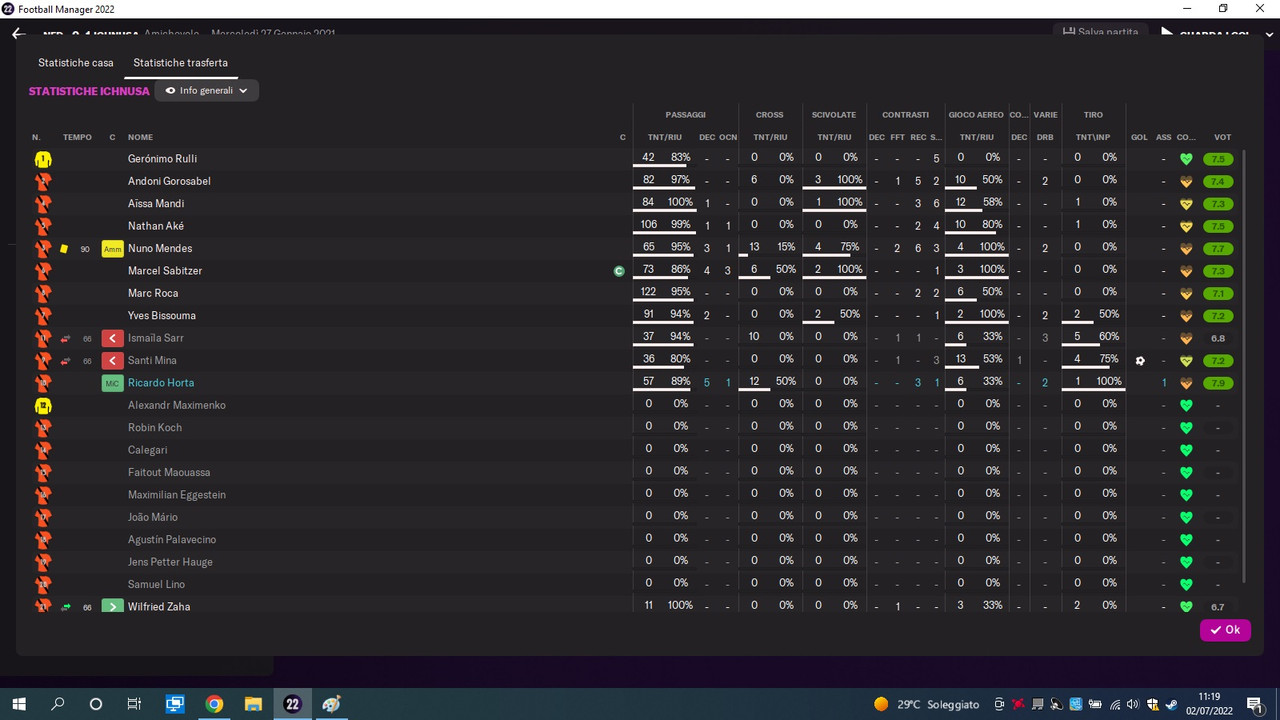Viewport: 1280px width, 720px height.
Task: Select Samuel Lino name
Action: [155, 584]
